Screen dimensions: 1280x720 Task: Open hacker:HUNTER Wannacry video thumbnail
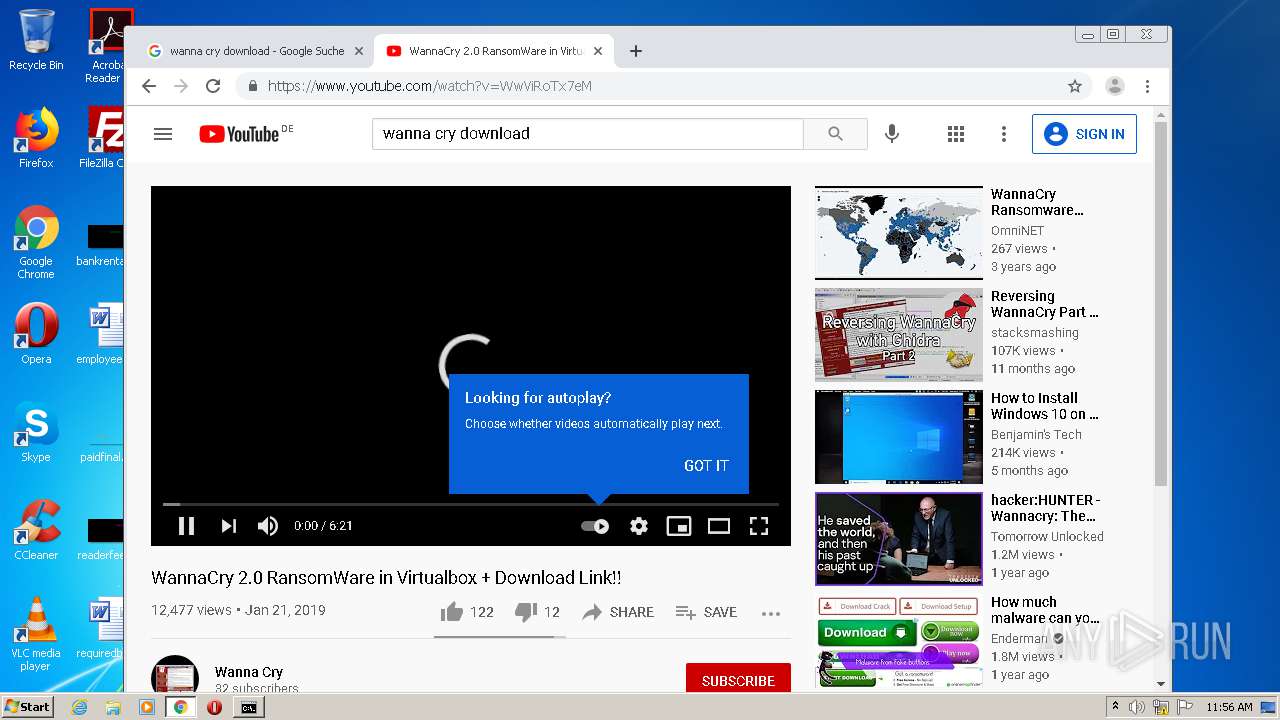coord(899,538)
